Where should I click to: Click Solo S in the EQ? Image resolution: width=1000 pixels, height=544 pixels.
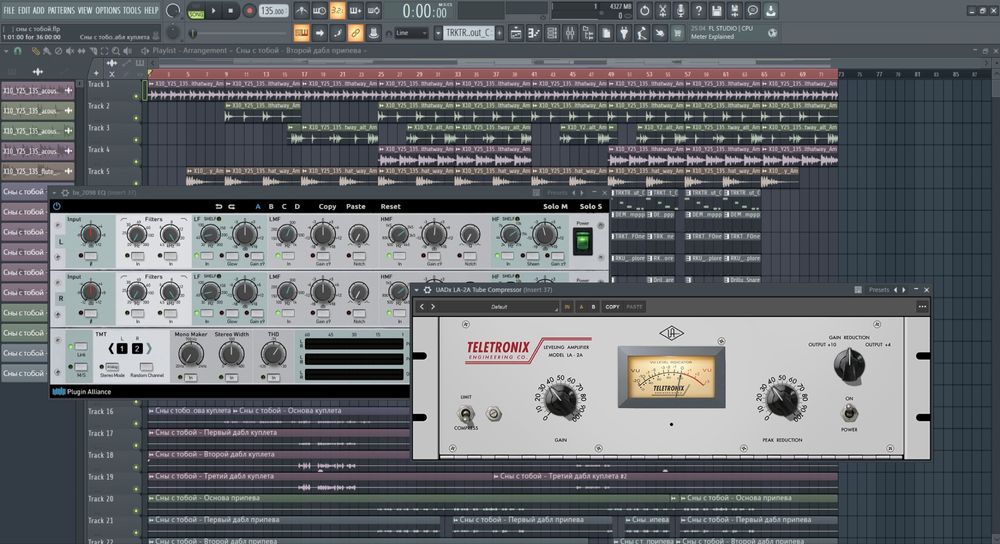coord(591,207)
